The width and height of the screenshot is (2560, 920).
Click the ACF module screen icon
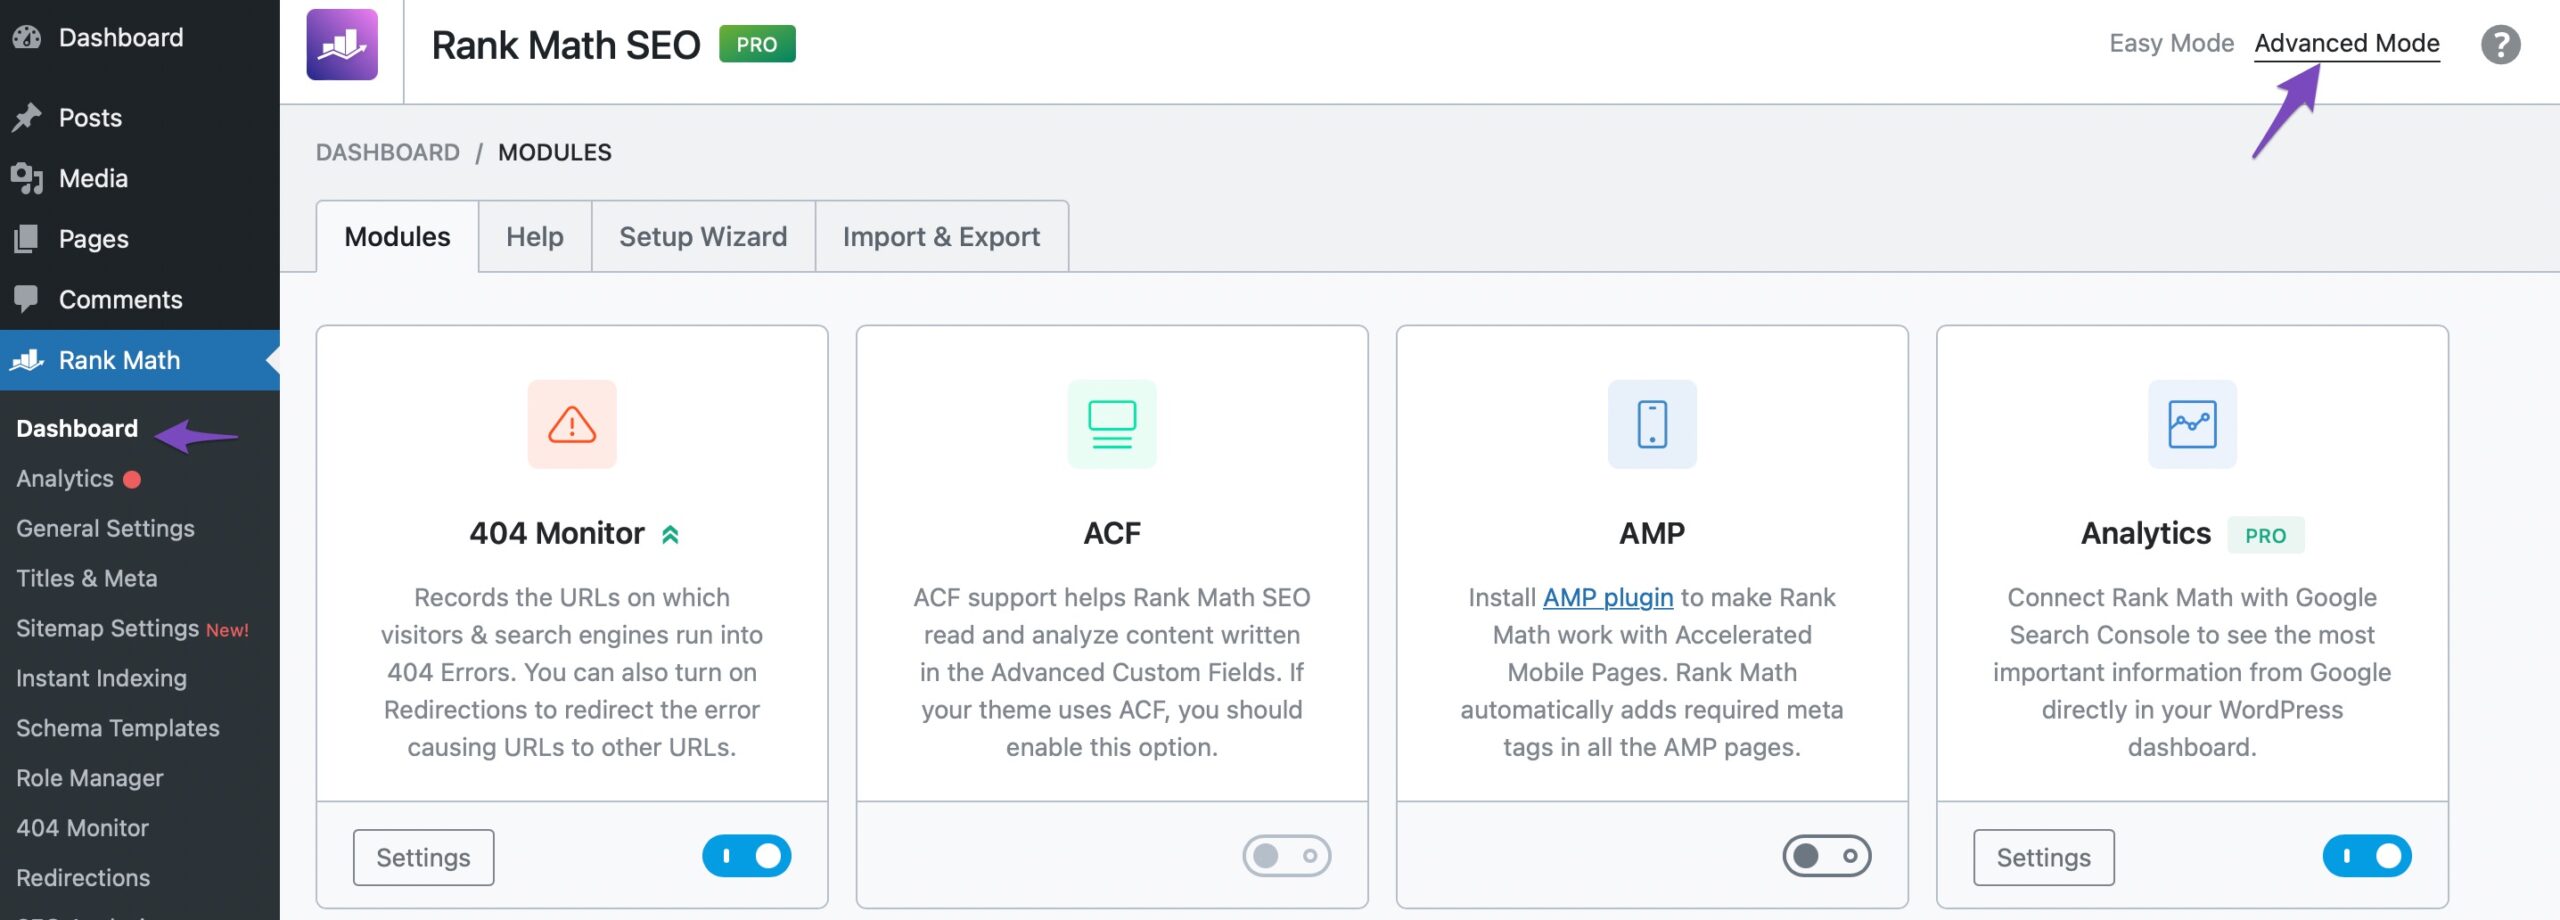(x=1112, y=424)
